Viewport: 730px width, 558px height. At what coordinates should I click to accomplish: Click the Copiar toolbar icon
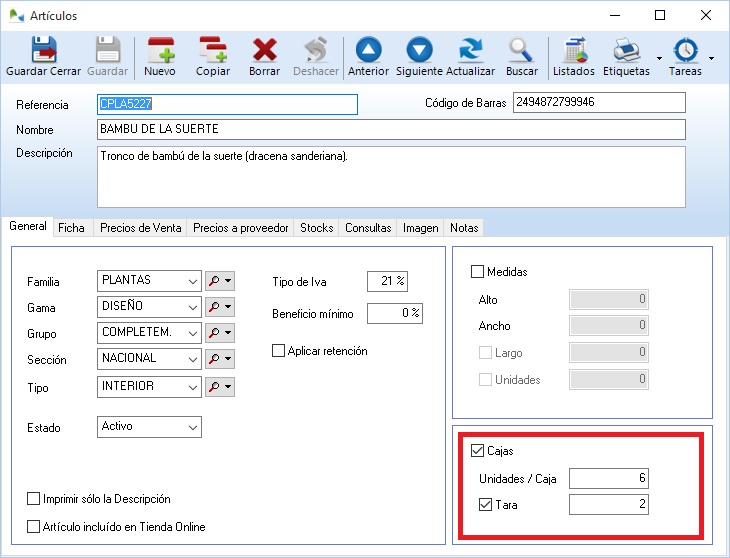(x=212, y=51)
